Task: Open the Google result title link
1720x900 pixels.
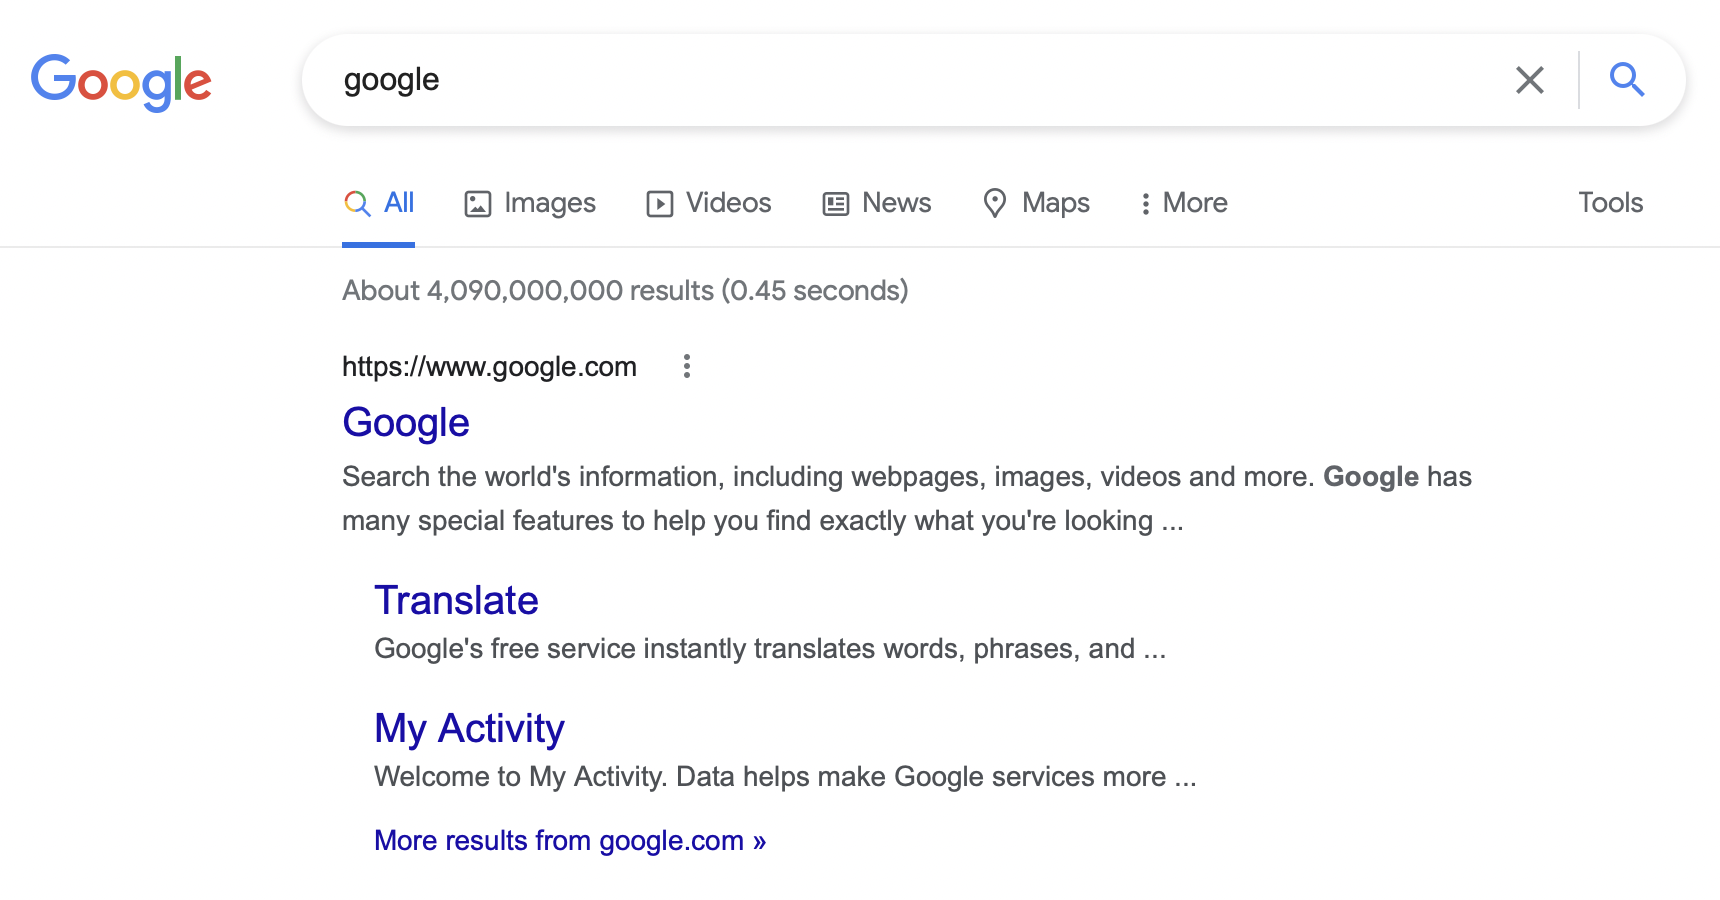Action: pos(406,423)
